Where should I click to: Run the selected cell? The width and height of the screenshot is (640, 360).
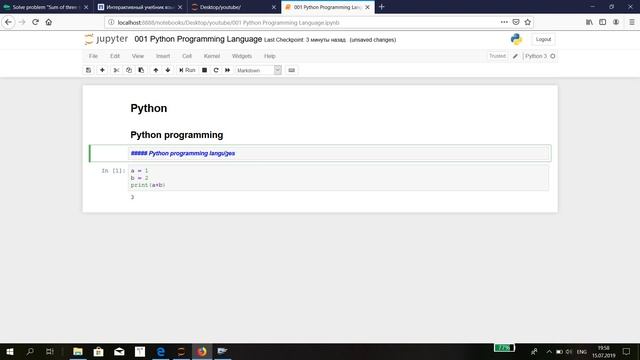coord(187,70)
